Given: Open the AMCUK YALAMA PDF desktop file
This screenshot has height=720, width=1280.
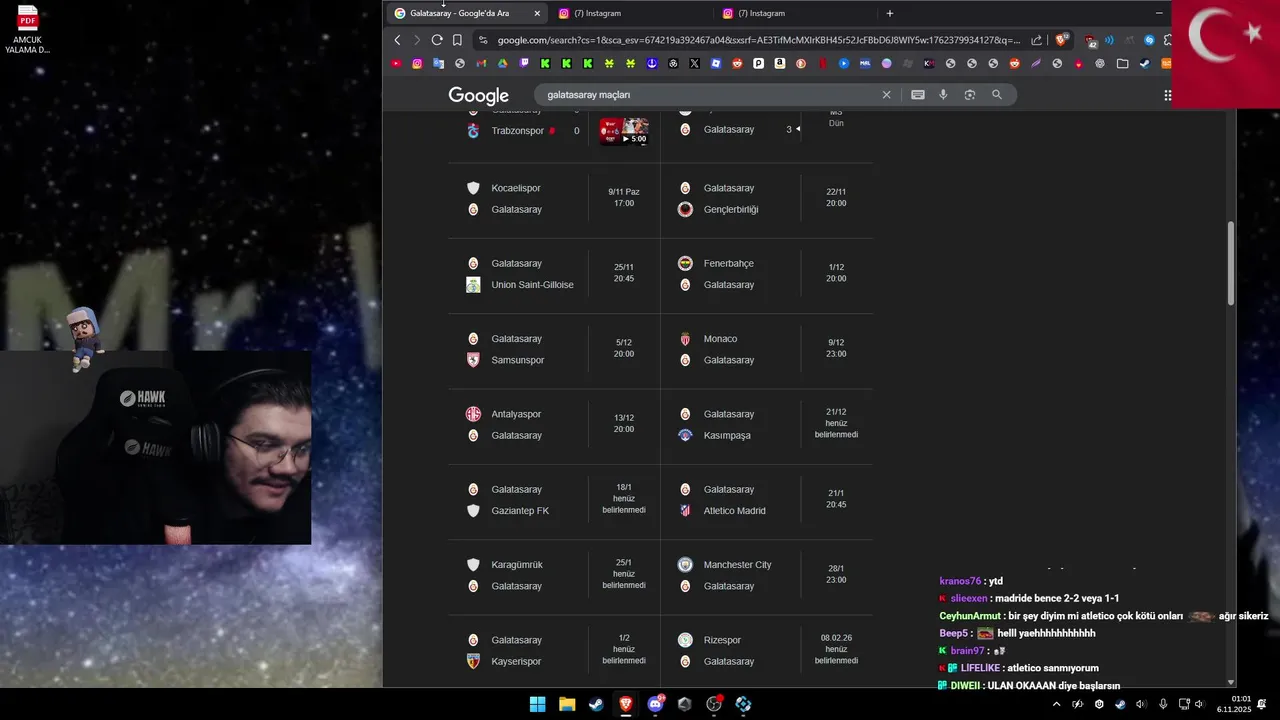Looking at the screenshot, I should click(x=28, y=30).
